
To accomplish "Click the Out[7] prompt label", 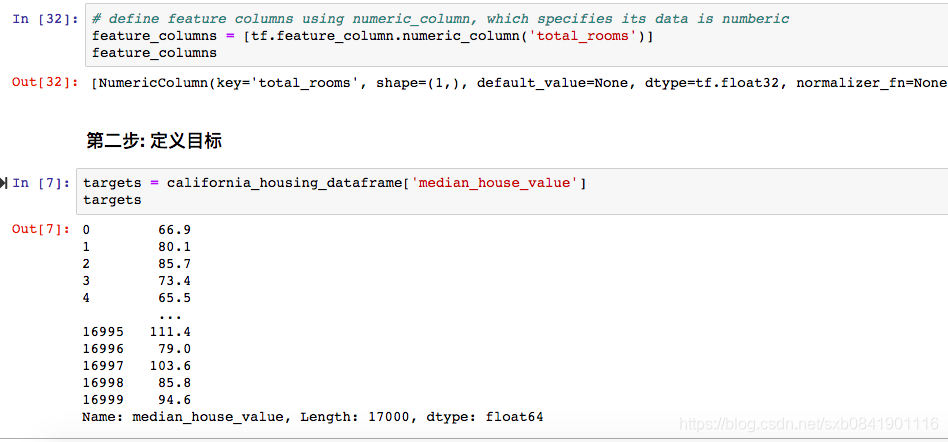I will pos(41,229).
